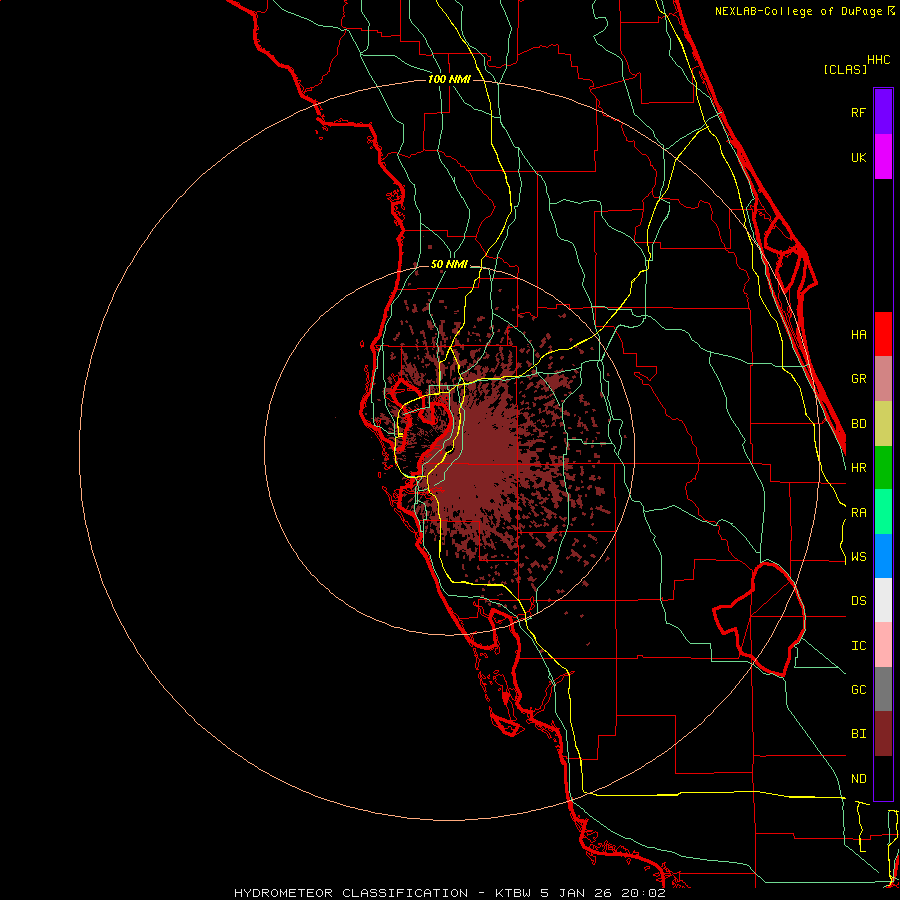This screenshot has height=900, width=900.
Task: Click the mint RA legend color block
Action: 883,512
